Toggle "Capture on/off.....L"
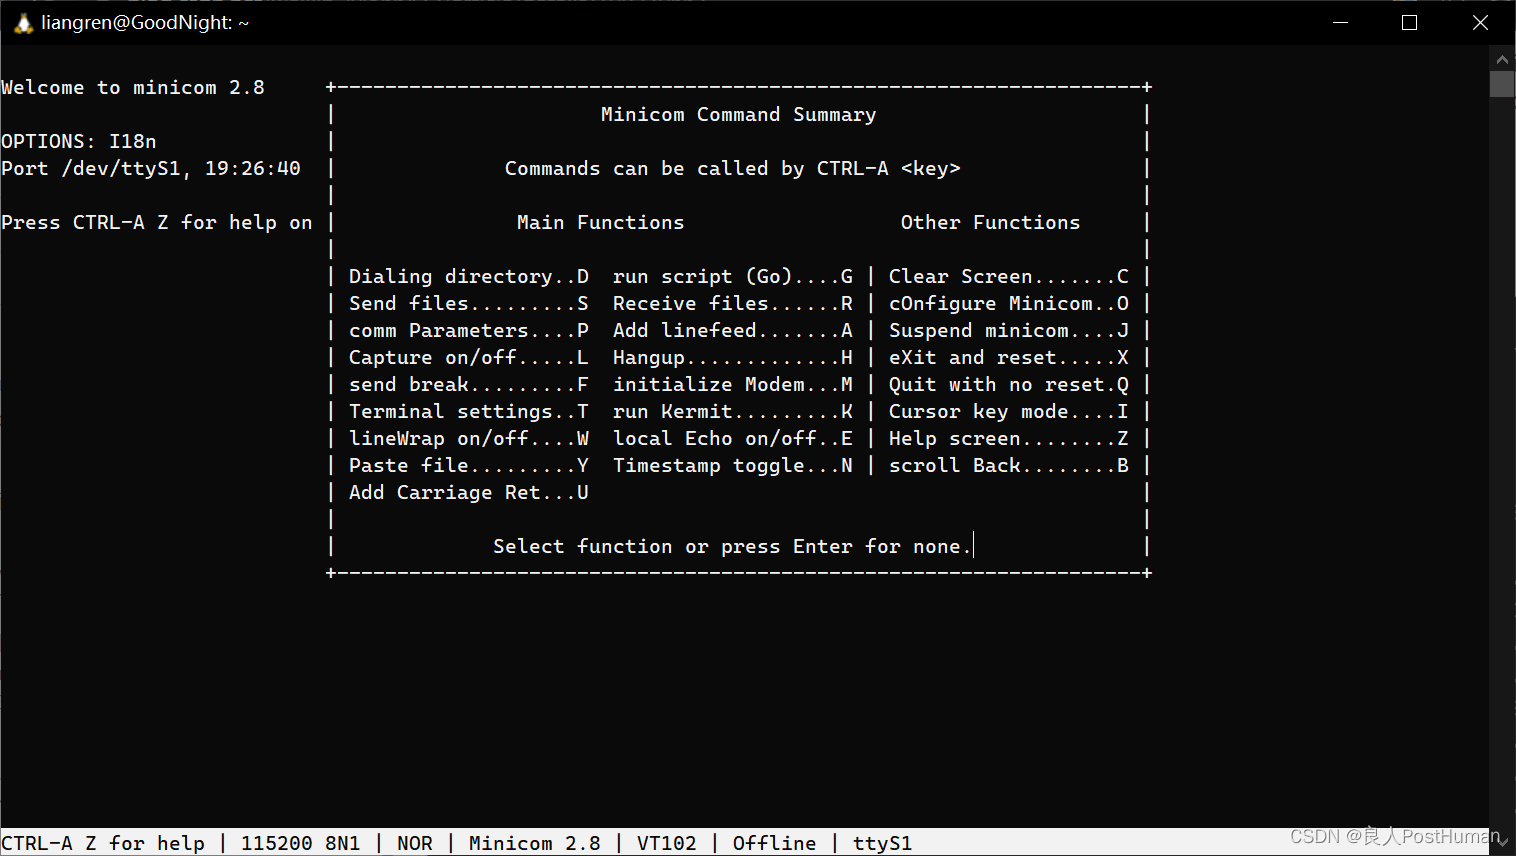 tap(467, 357)
